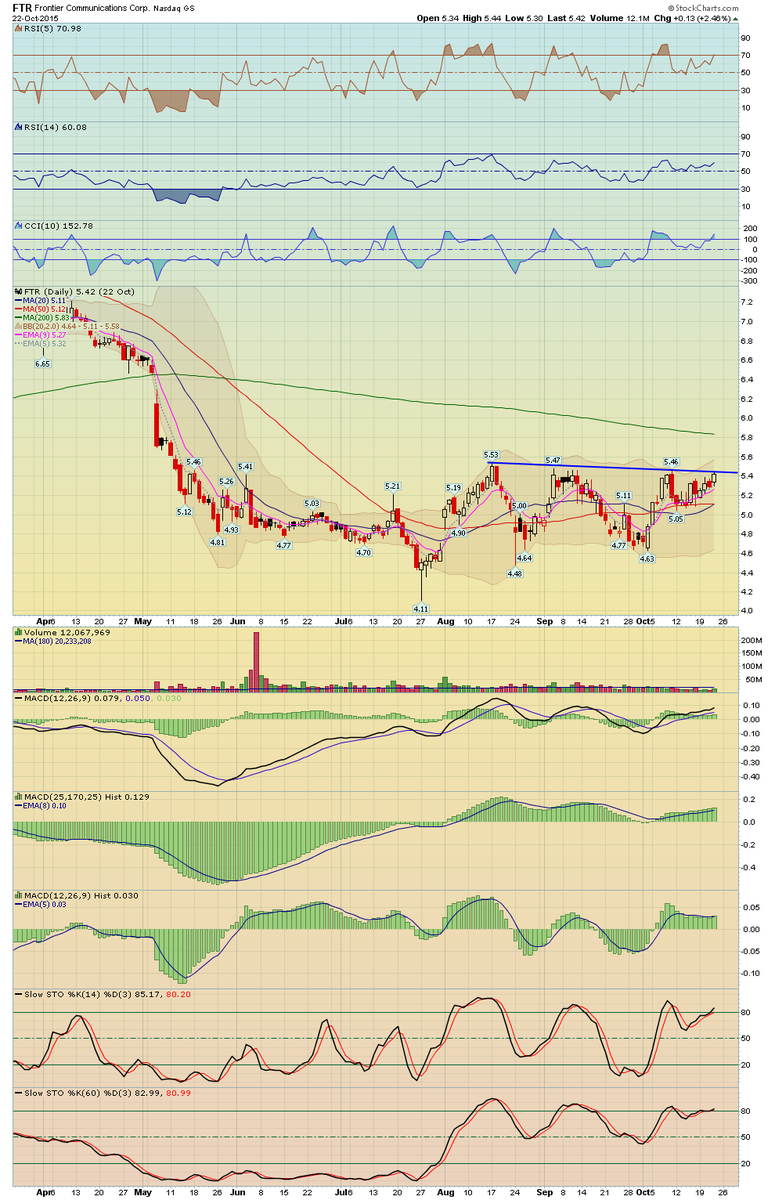The width and height of the screenshot is (775, 1200).
Task: Click the 5.19 price annotation in August
Action: (453, 487)
